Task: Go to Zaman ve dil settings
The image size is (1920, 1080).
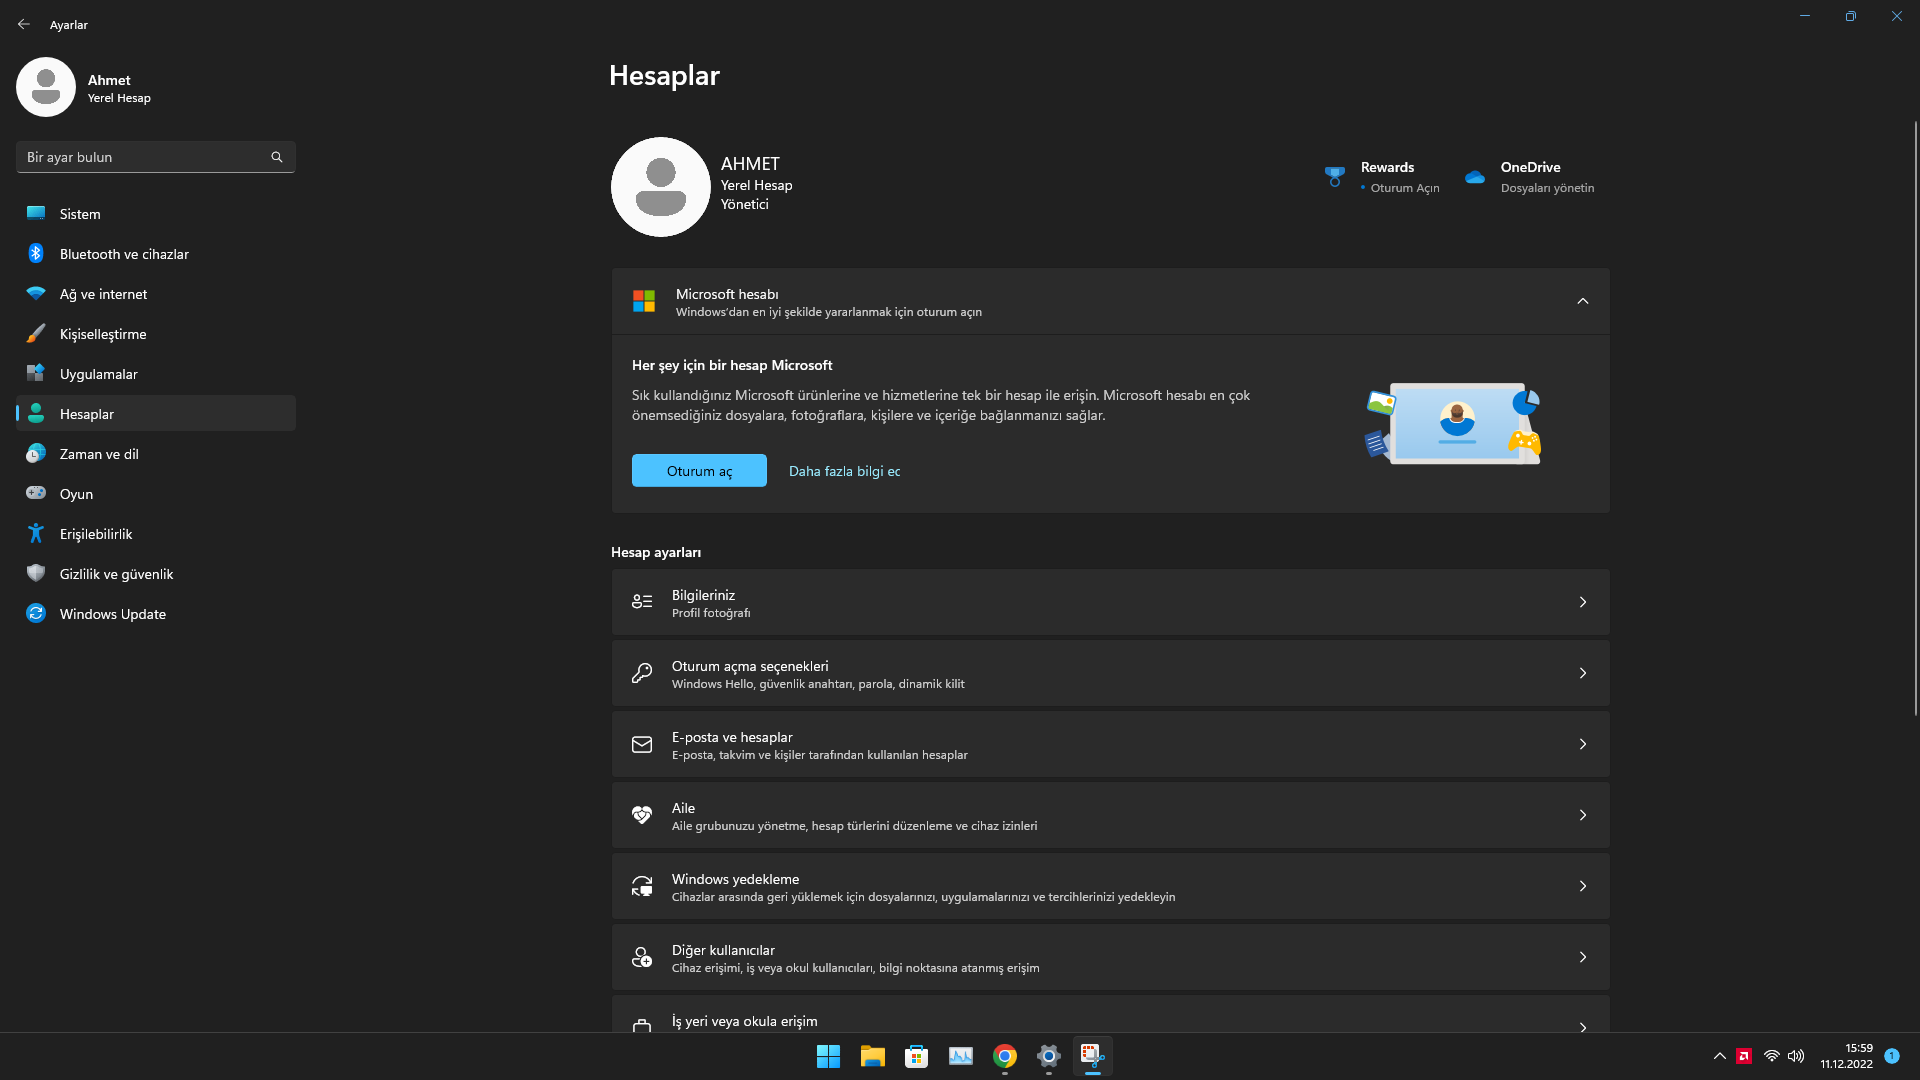Action: (99, 454)
